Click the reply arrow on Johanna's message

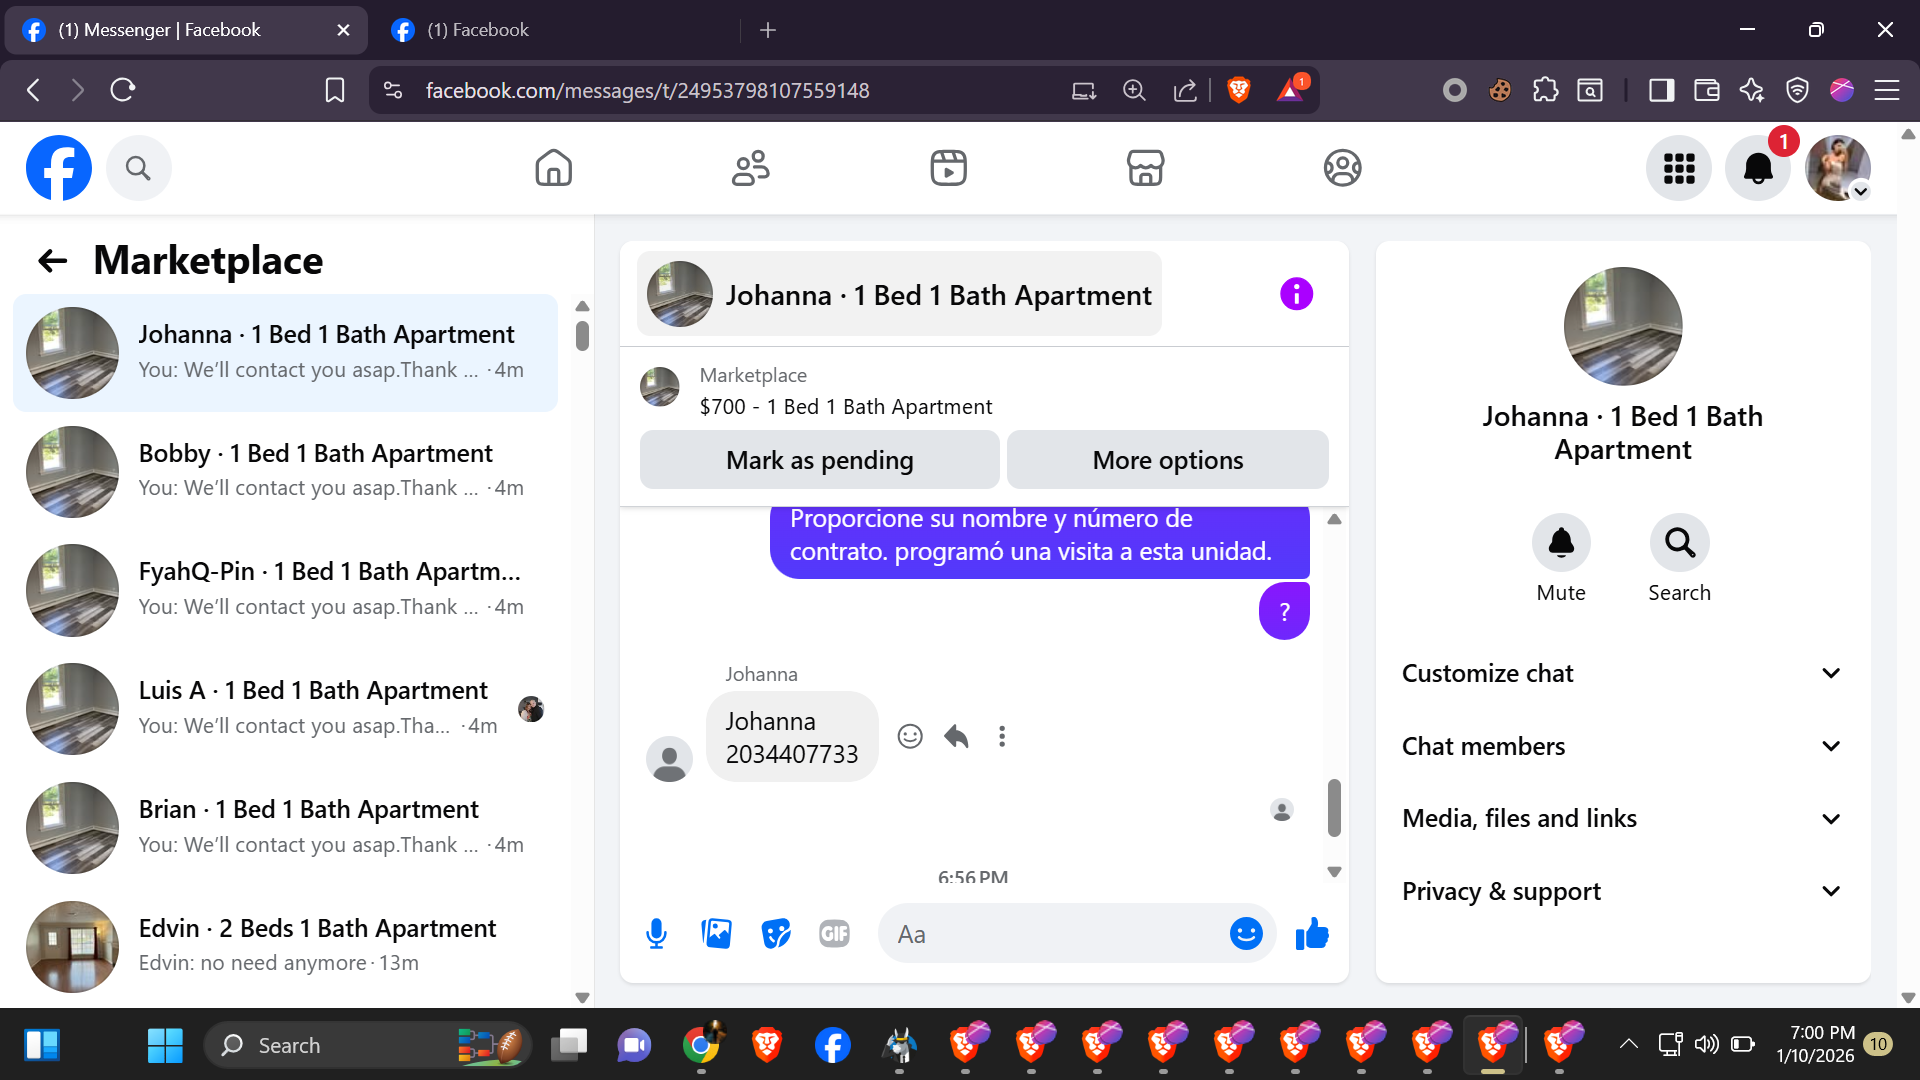956,737
